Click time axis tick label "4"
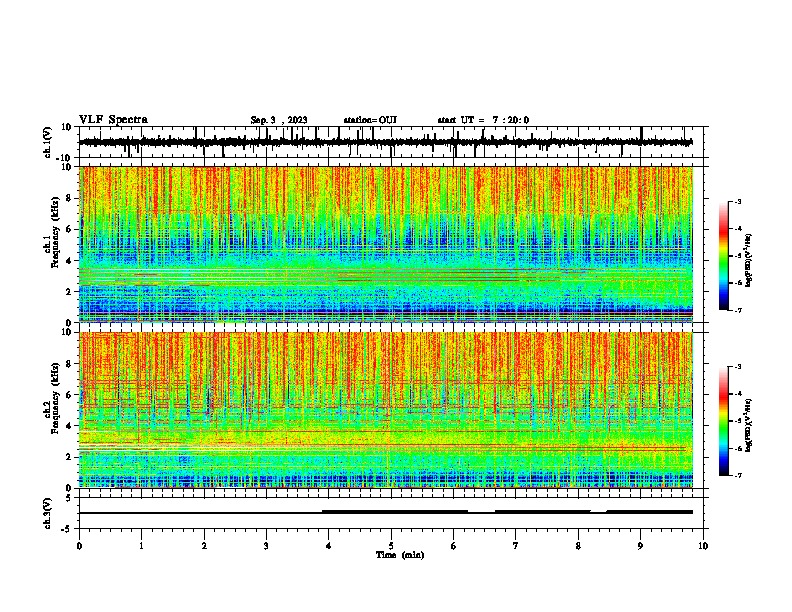The image size is (792, 612). coord(329,546)
